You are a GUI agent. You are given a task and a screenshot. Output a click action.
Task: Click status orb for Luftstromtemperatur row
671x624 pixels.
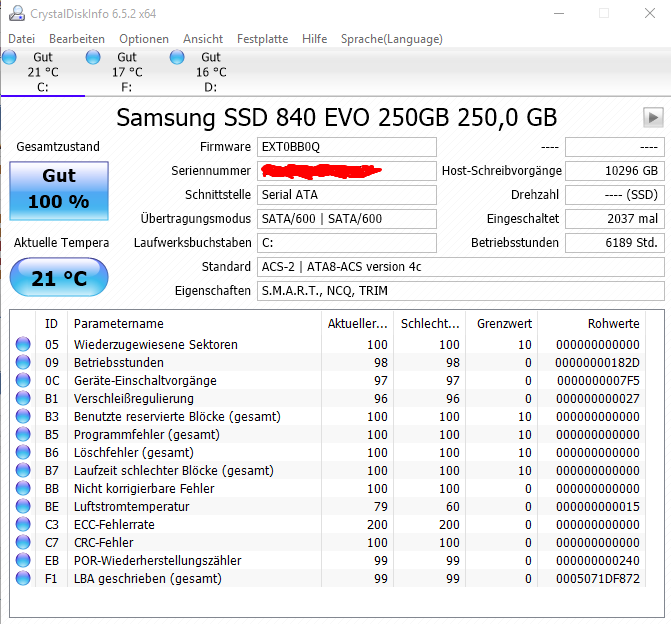point(23,506)
